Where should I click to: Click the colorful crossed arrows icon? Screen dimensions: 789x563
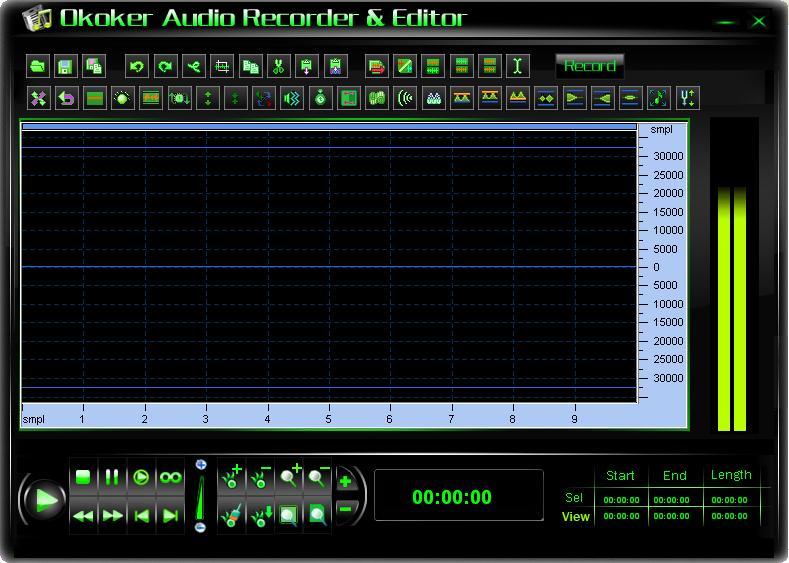[x=39, y=98]
